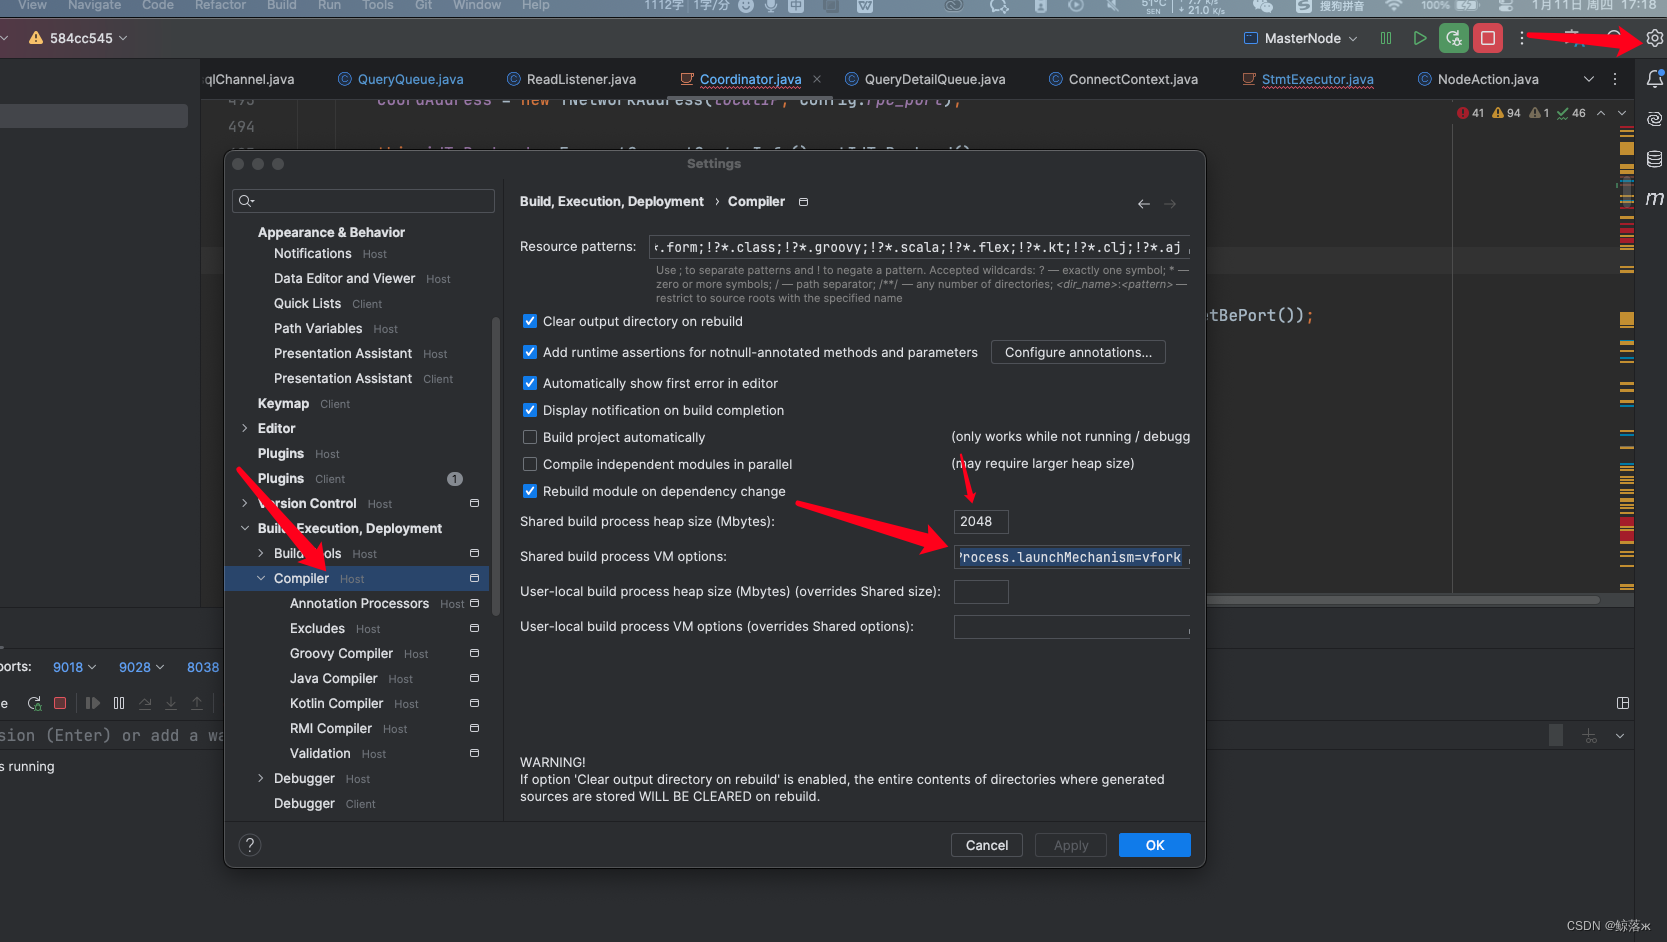This screenshot has width=1667, height=942.
Task: Navigate forward in the Settings dialog
Action: 1170,204
